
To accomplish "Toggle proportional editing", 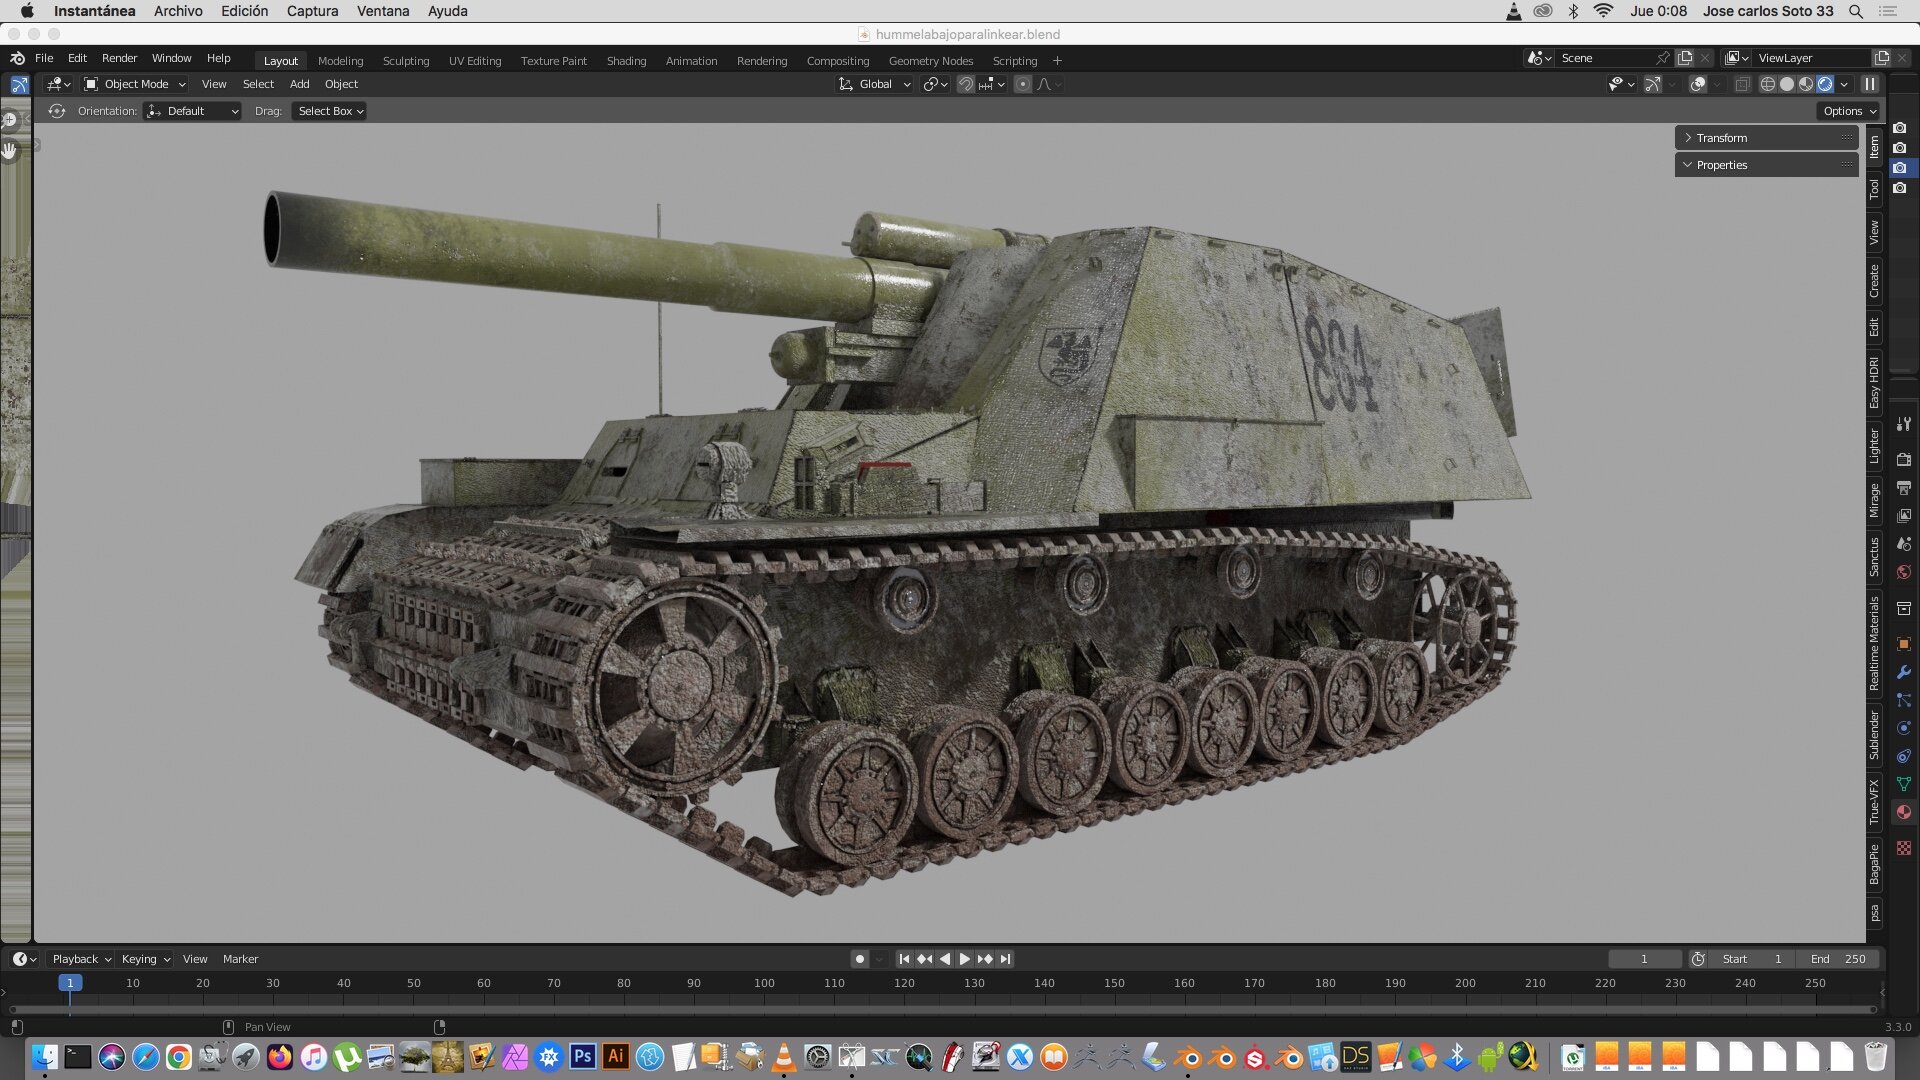I will pos(1022,84).
